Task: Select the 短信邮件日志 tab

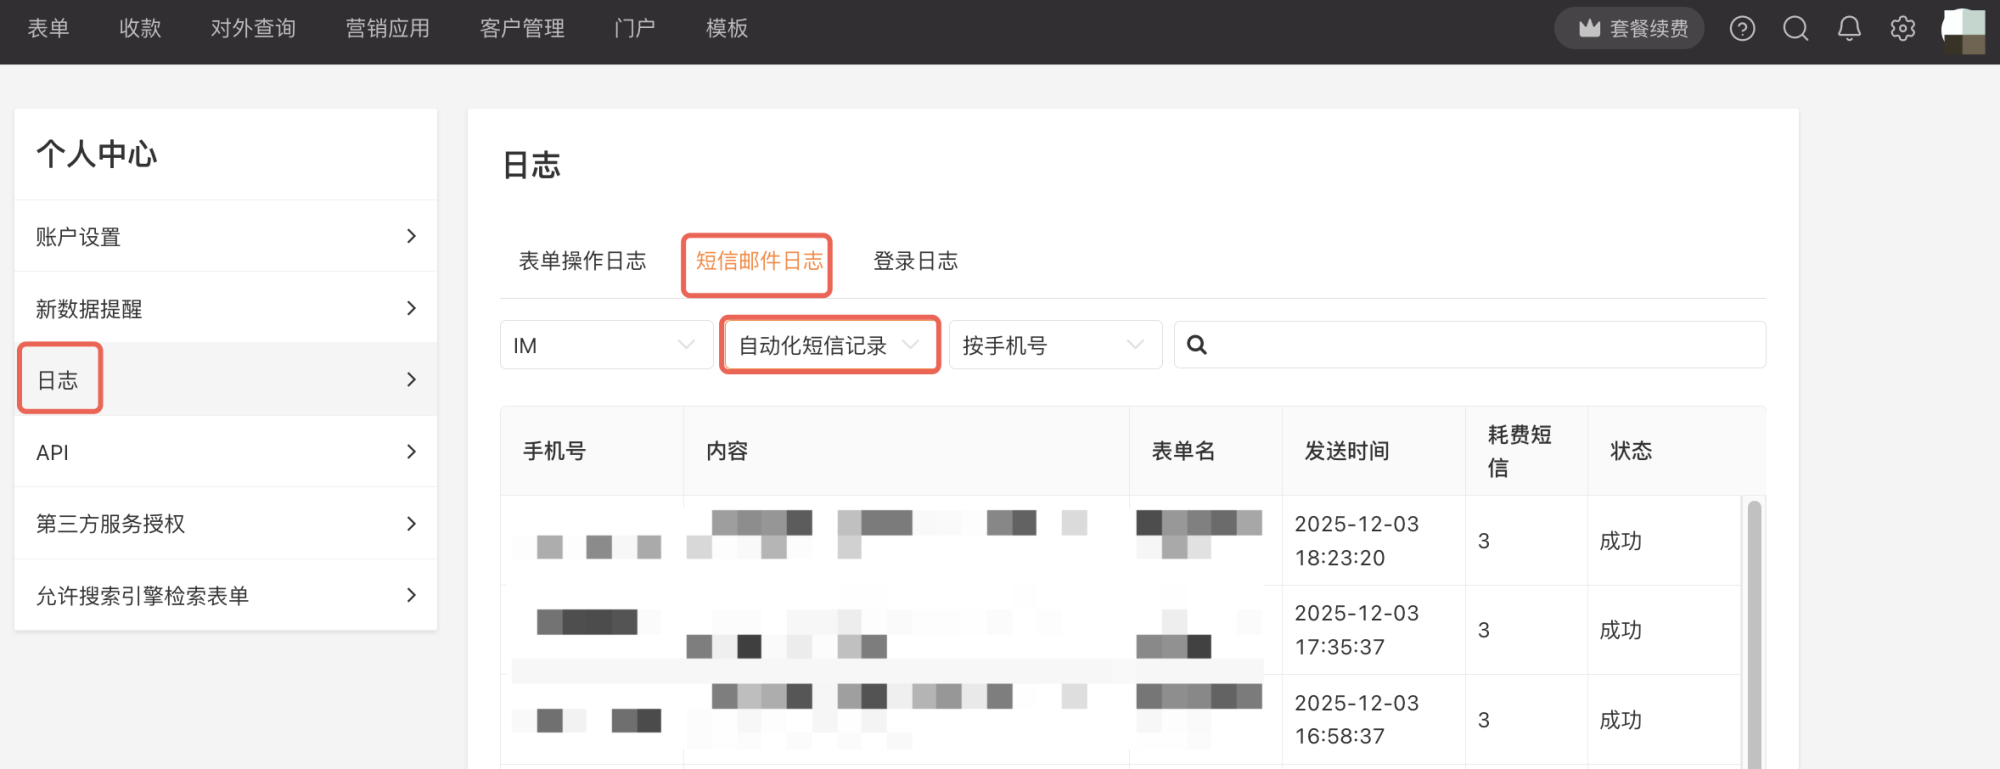Action: [x=758, y=261]
